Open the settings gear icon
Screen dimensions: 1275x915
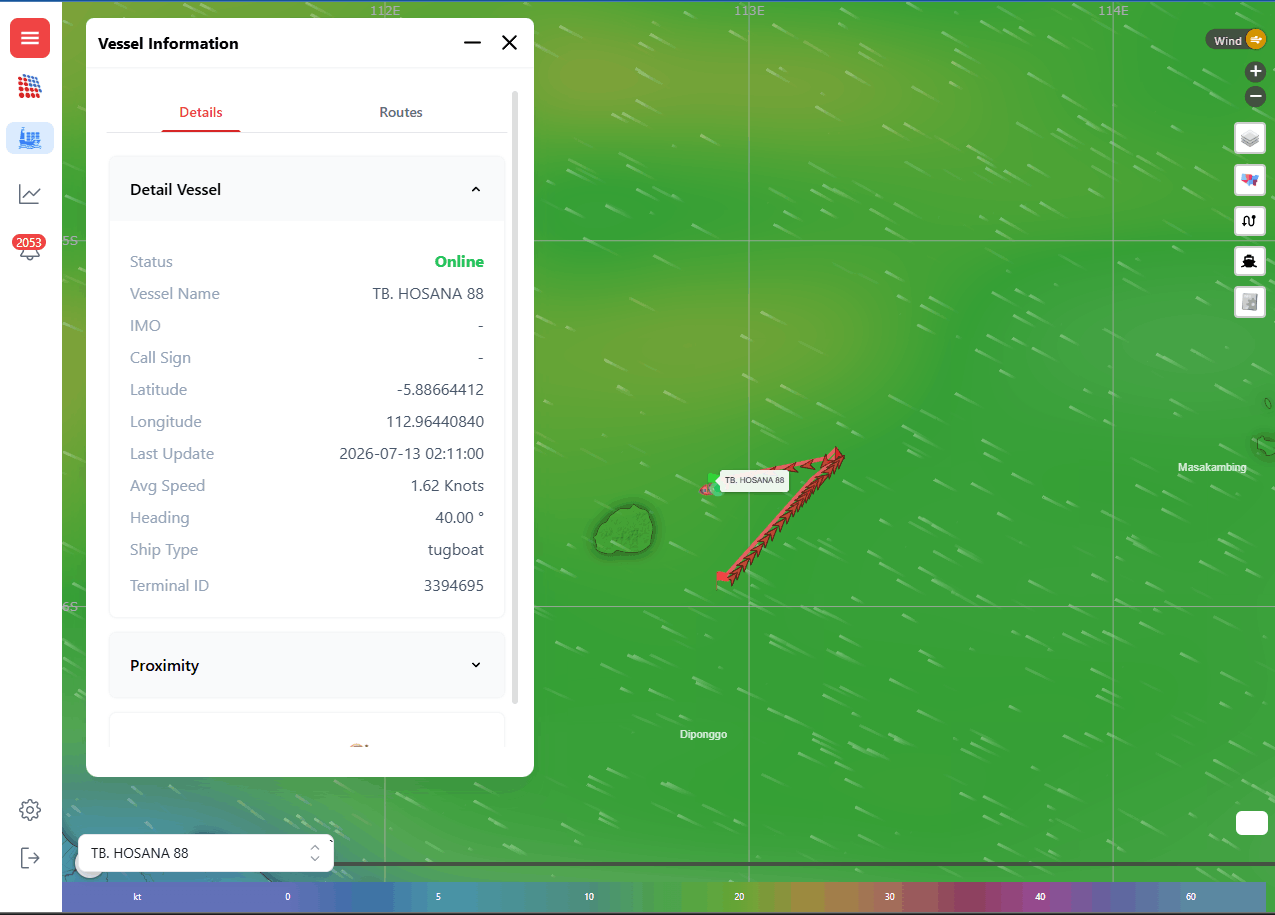[30, 810]
